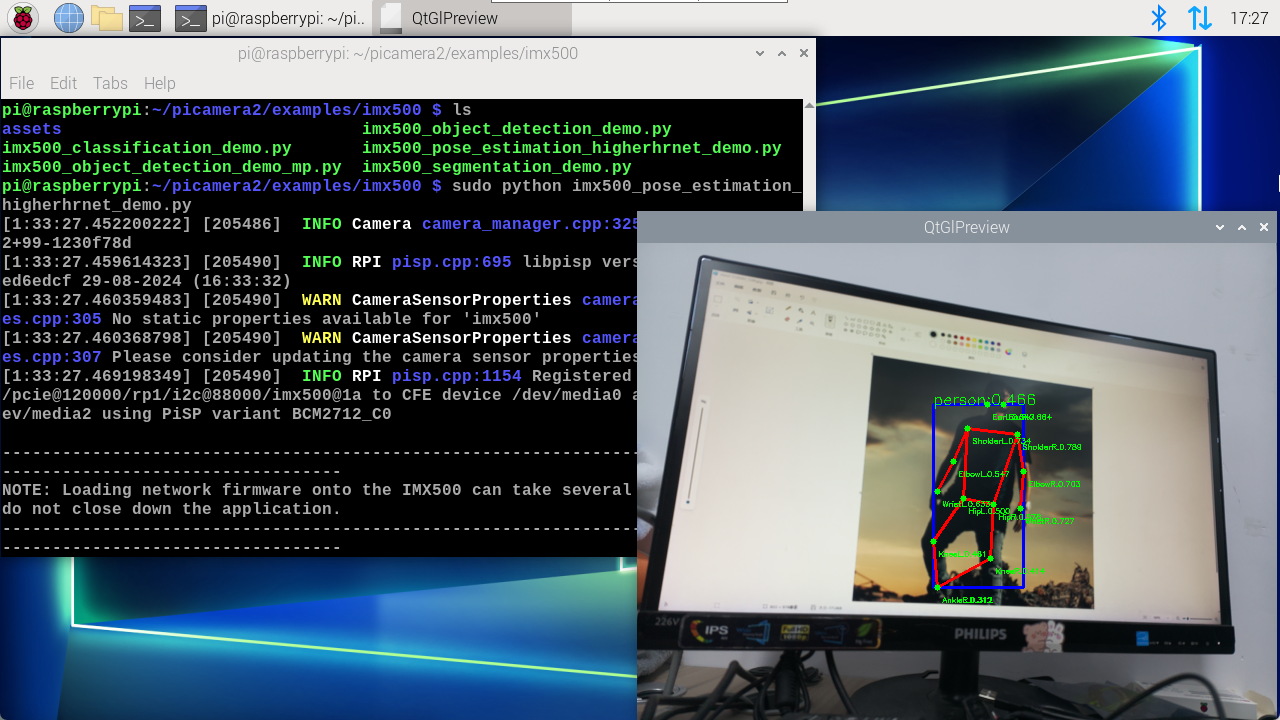Click "imx500_object_detection_demo.py" in the terminal listing
Image resolution: width=1280 pixels, height=720 pixels.
pyautogui.click(x=517, y=129)
